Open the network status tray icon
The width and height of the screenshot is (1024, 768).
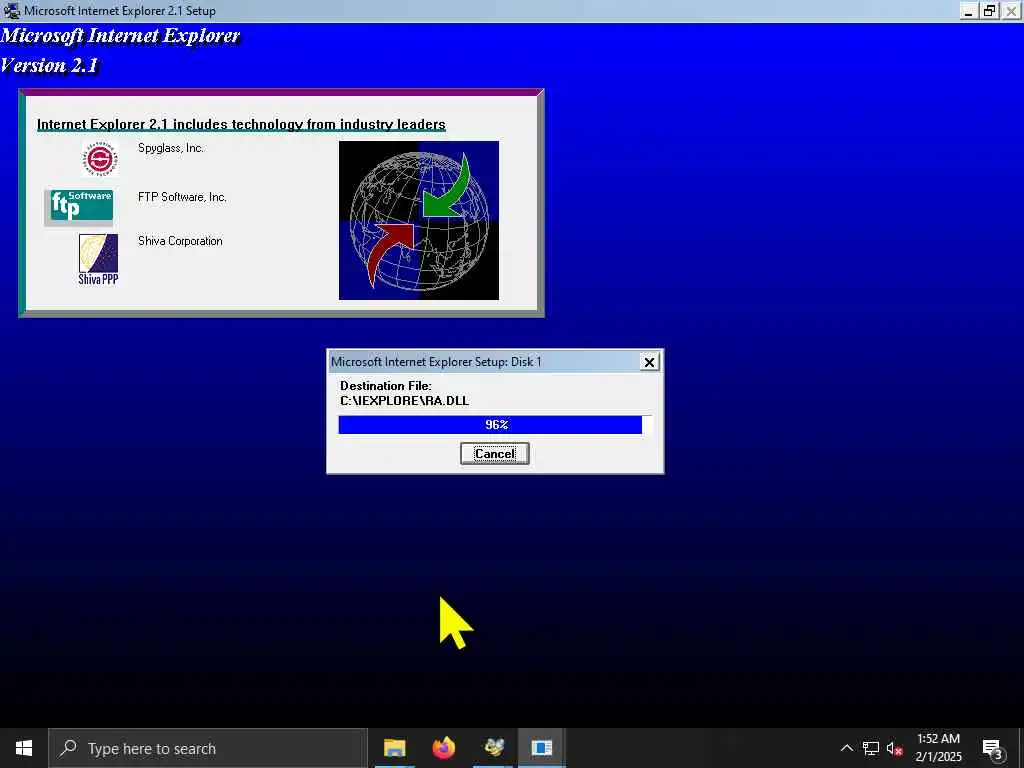point(871,748)
